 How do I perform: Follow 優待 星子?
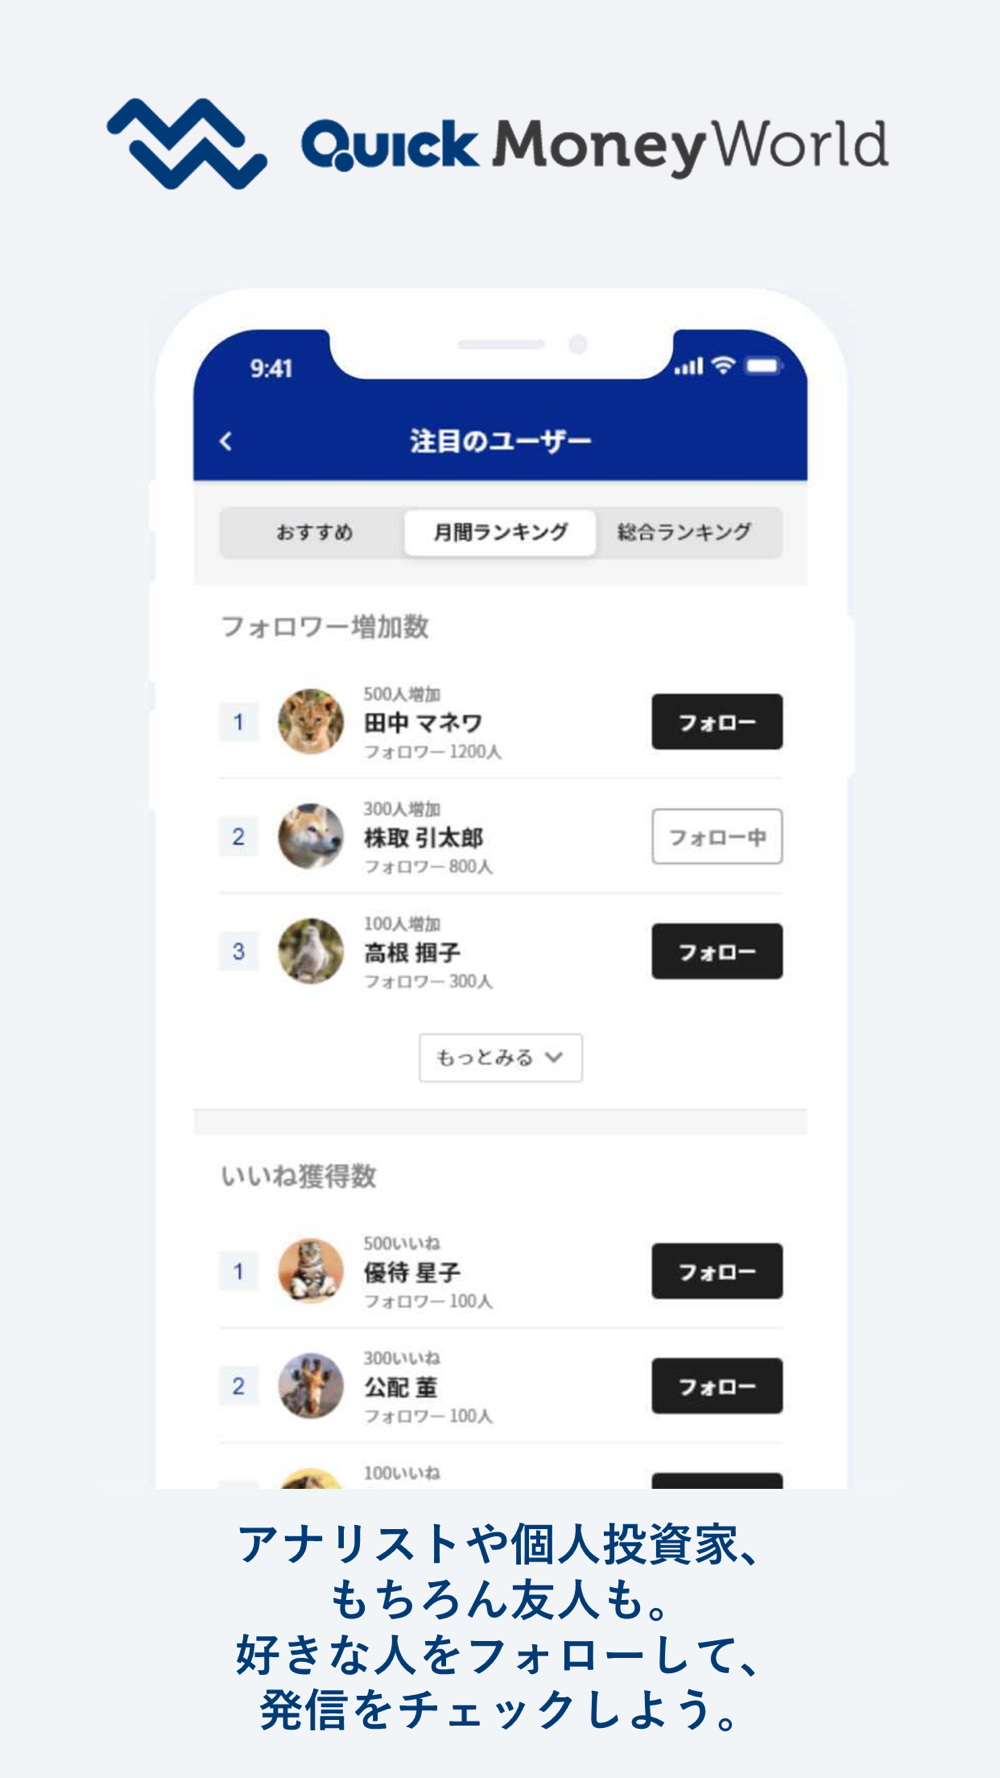point(717,1271)
